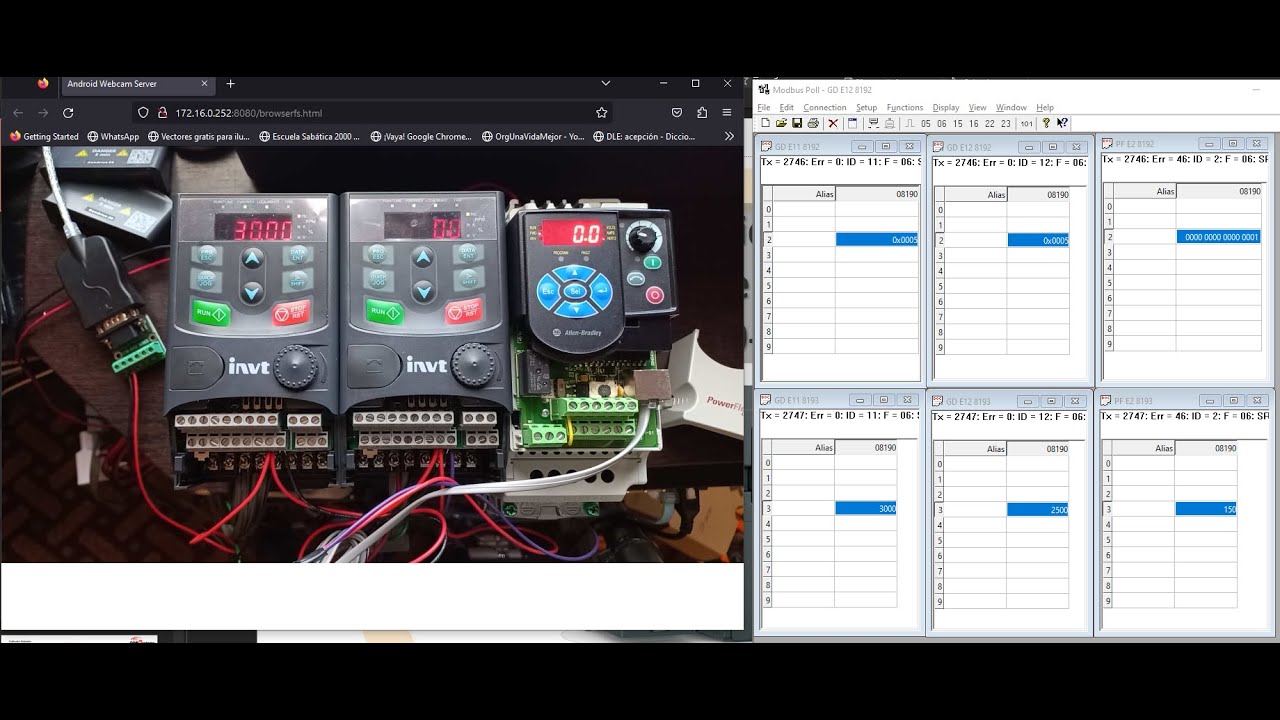Click the Connect icon in Modbus Poll
This screenshot has width=1280, height=720.
[x=873, y=123]
